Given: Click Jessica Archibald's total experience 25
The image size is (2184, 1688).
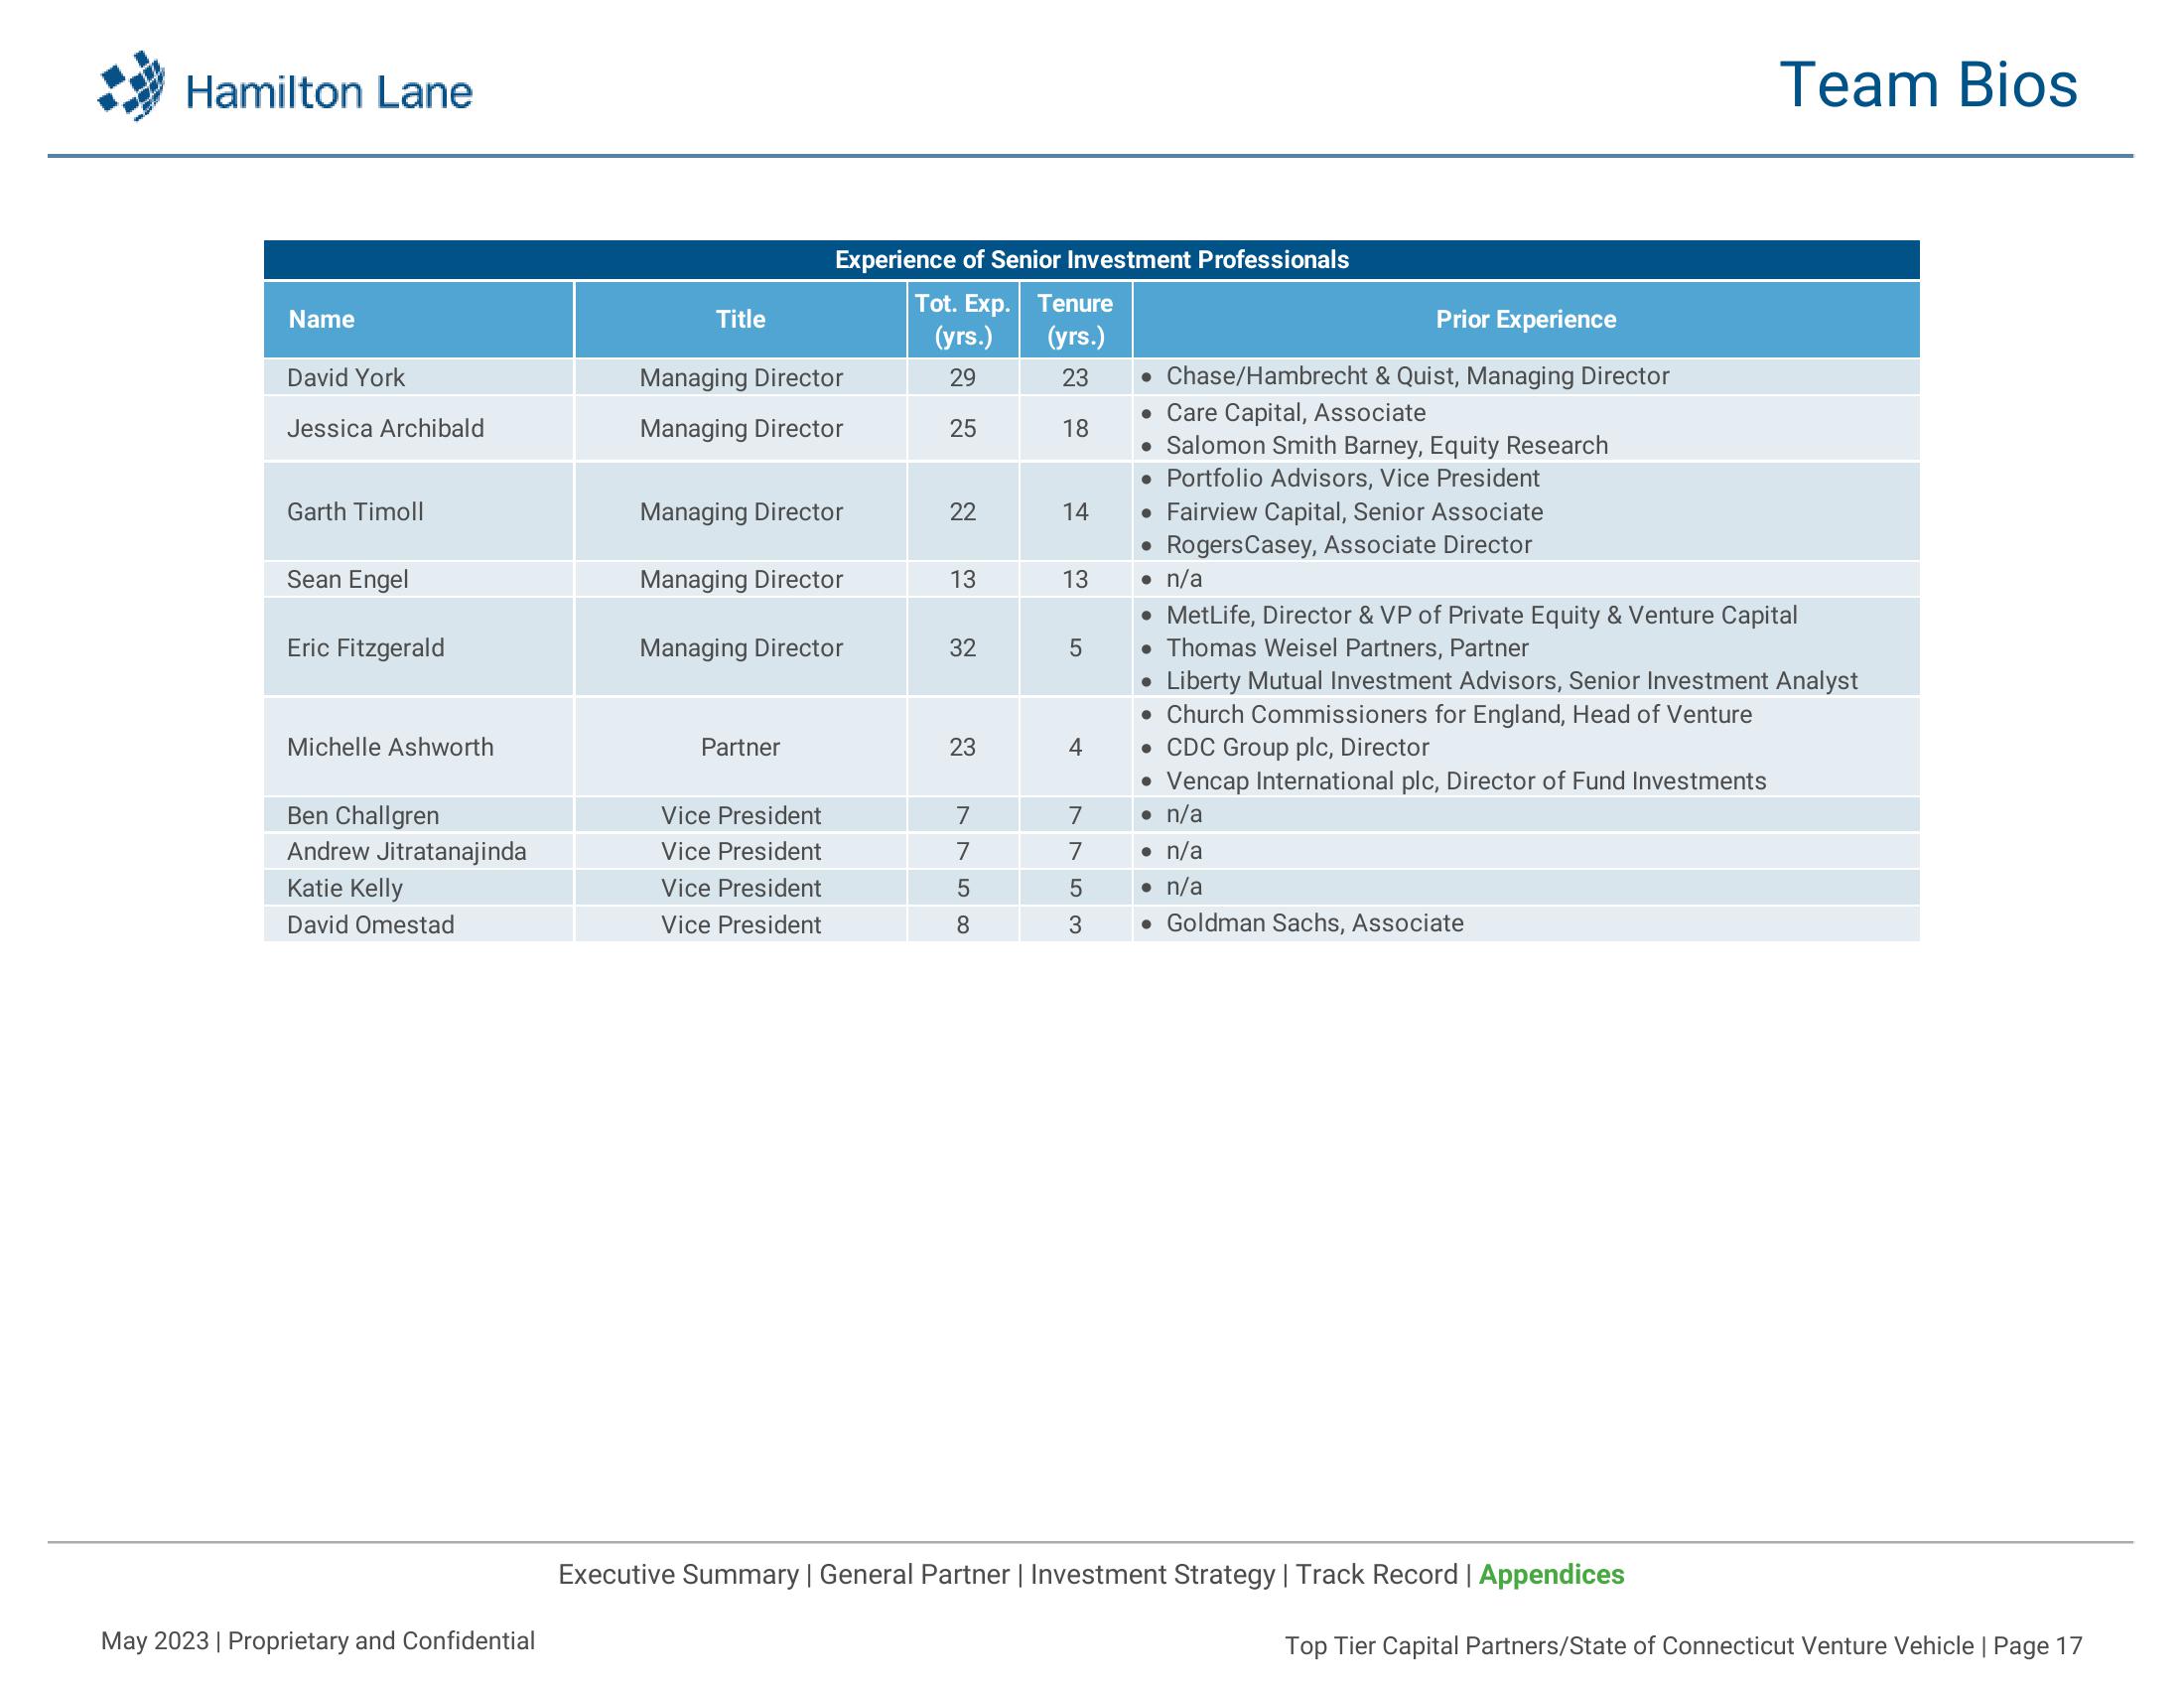Looking at the screenshot, I should tap(962, 428).
